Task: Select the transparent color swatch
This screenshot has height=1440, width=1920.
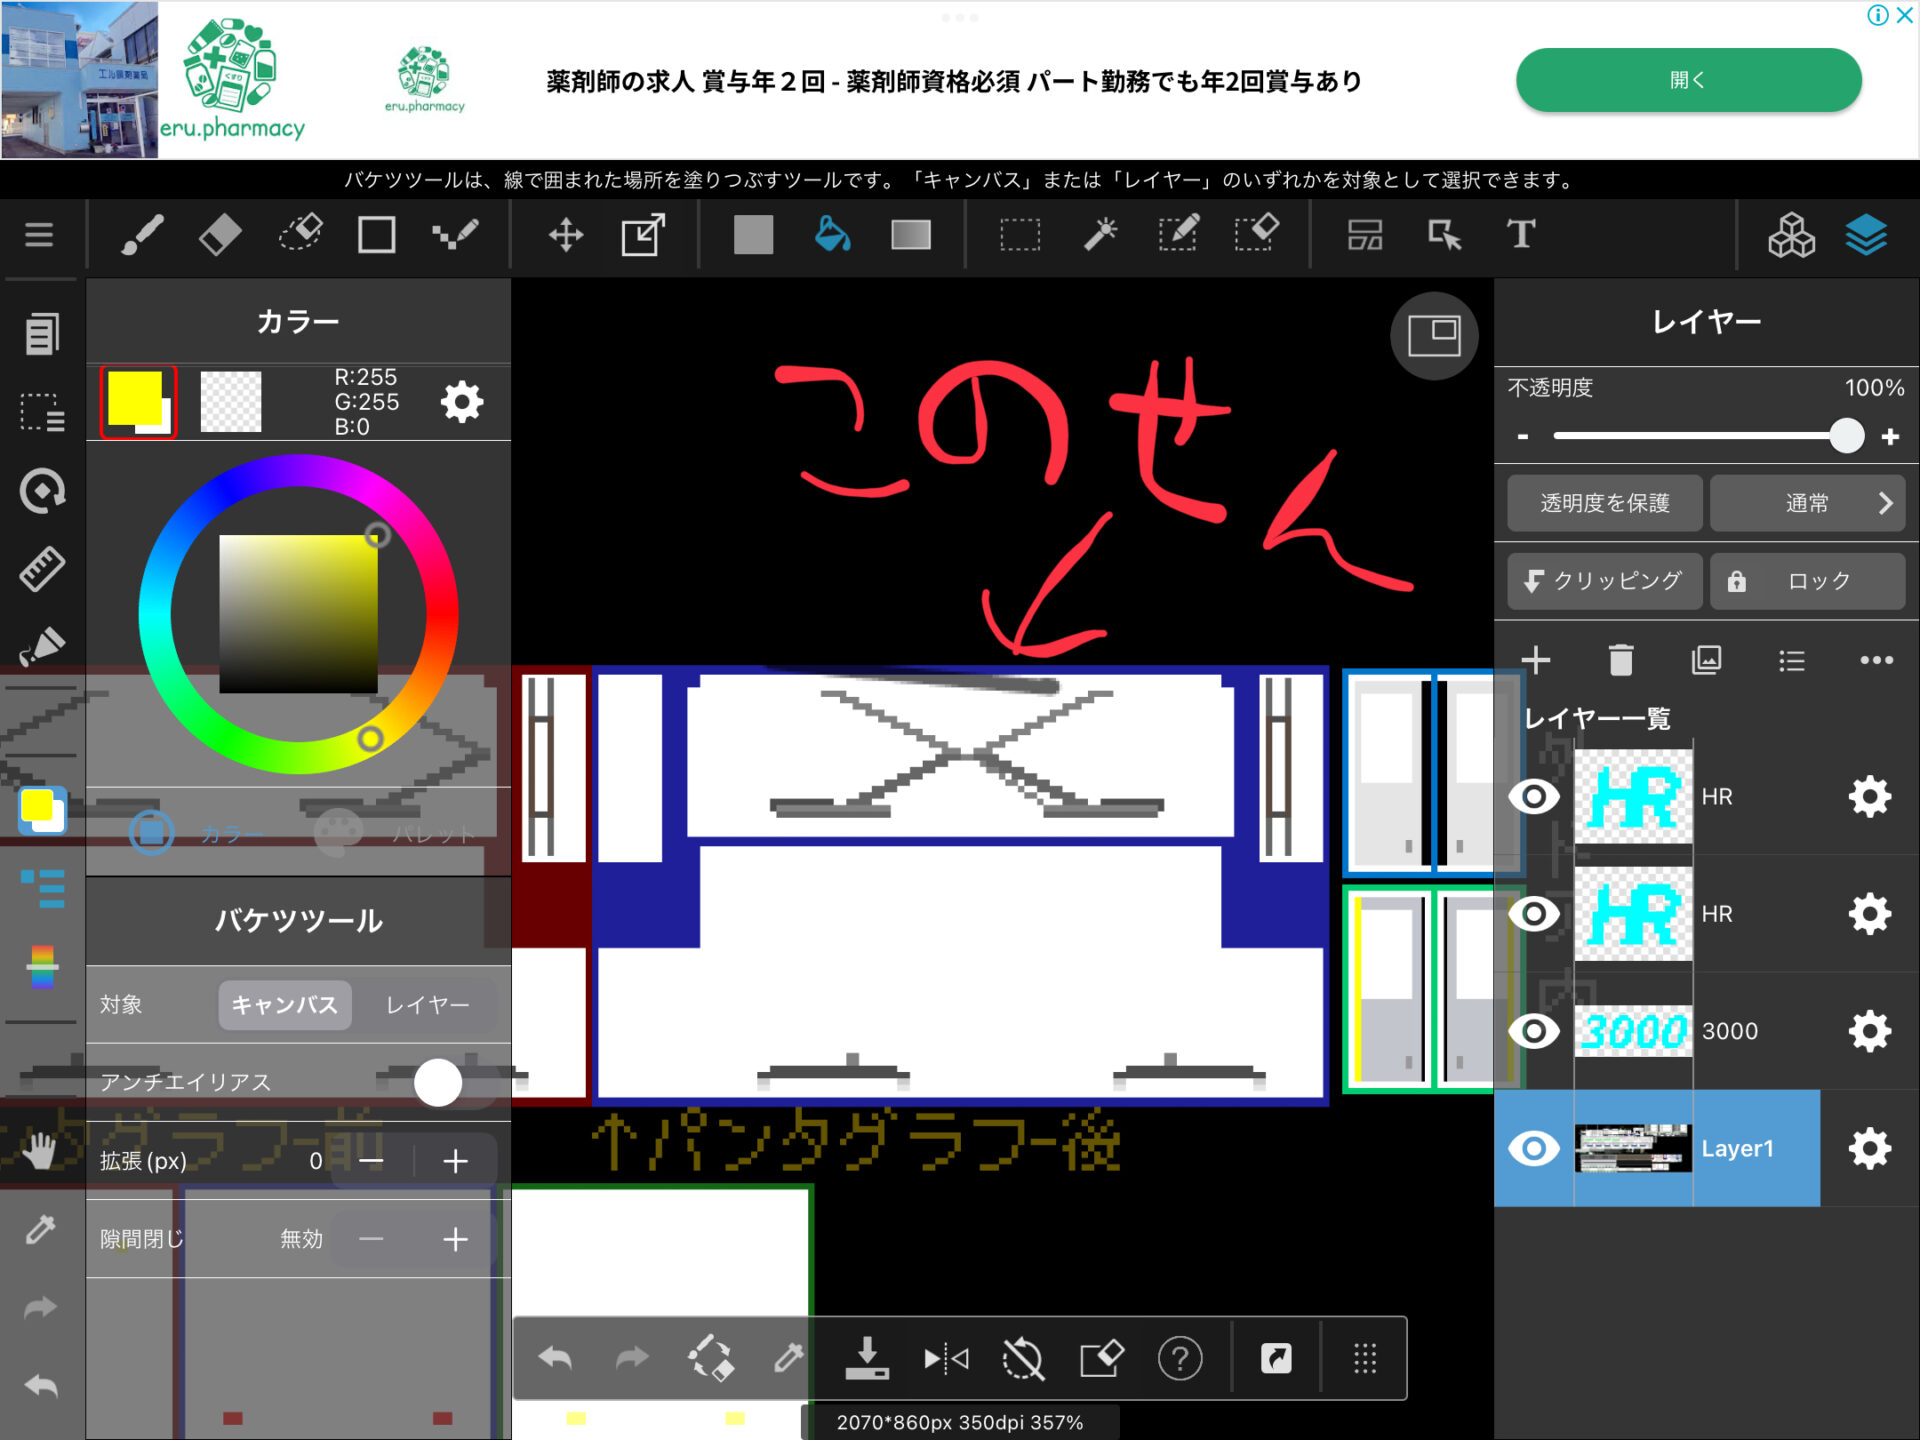Action: pyautogui.click(x=231, y=402)
